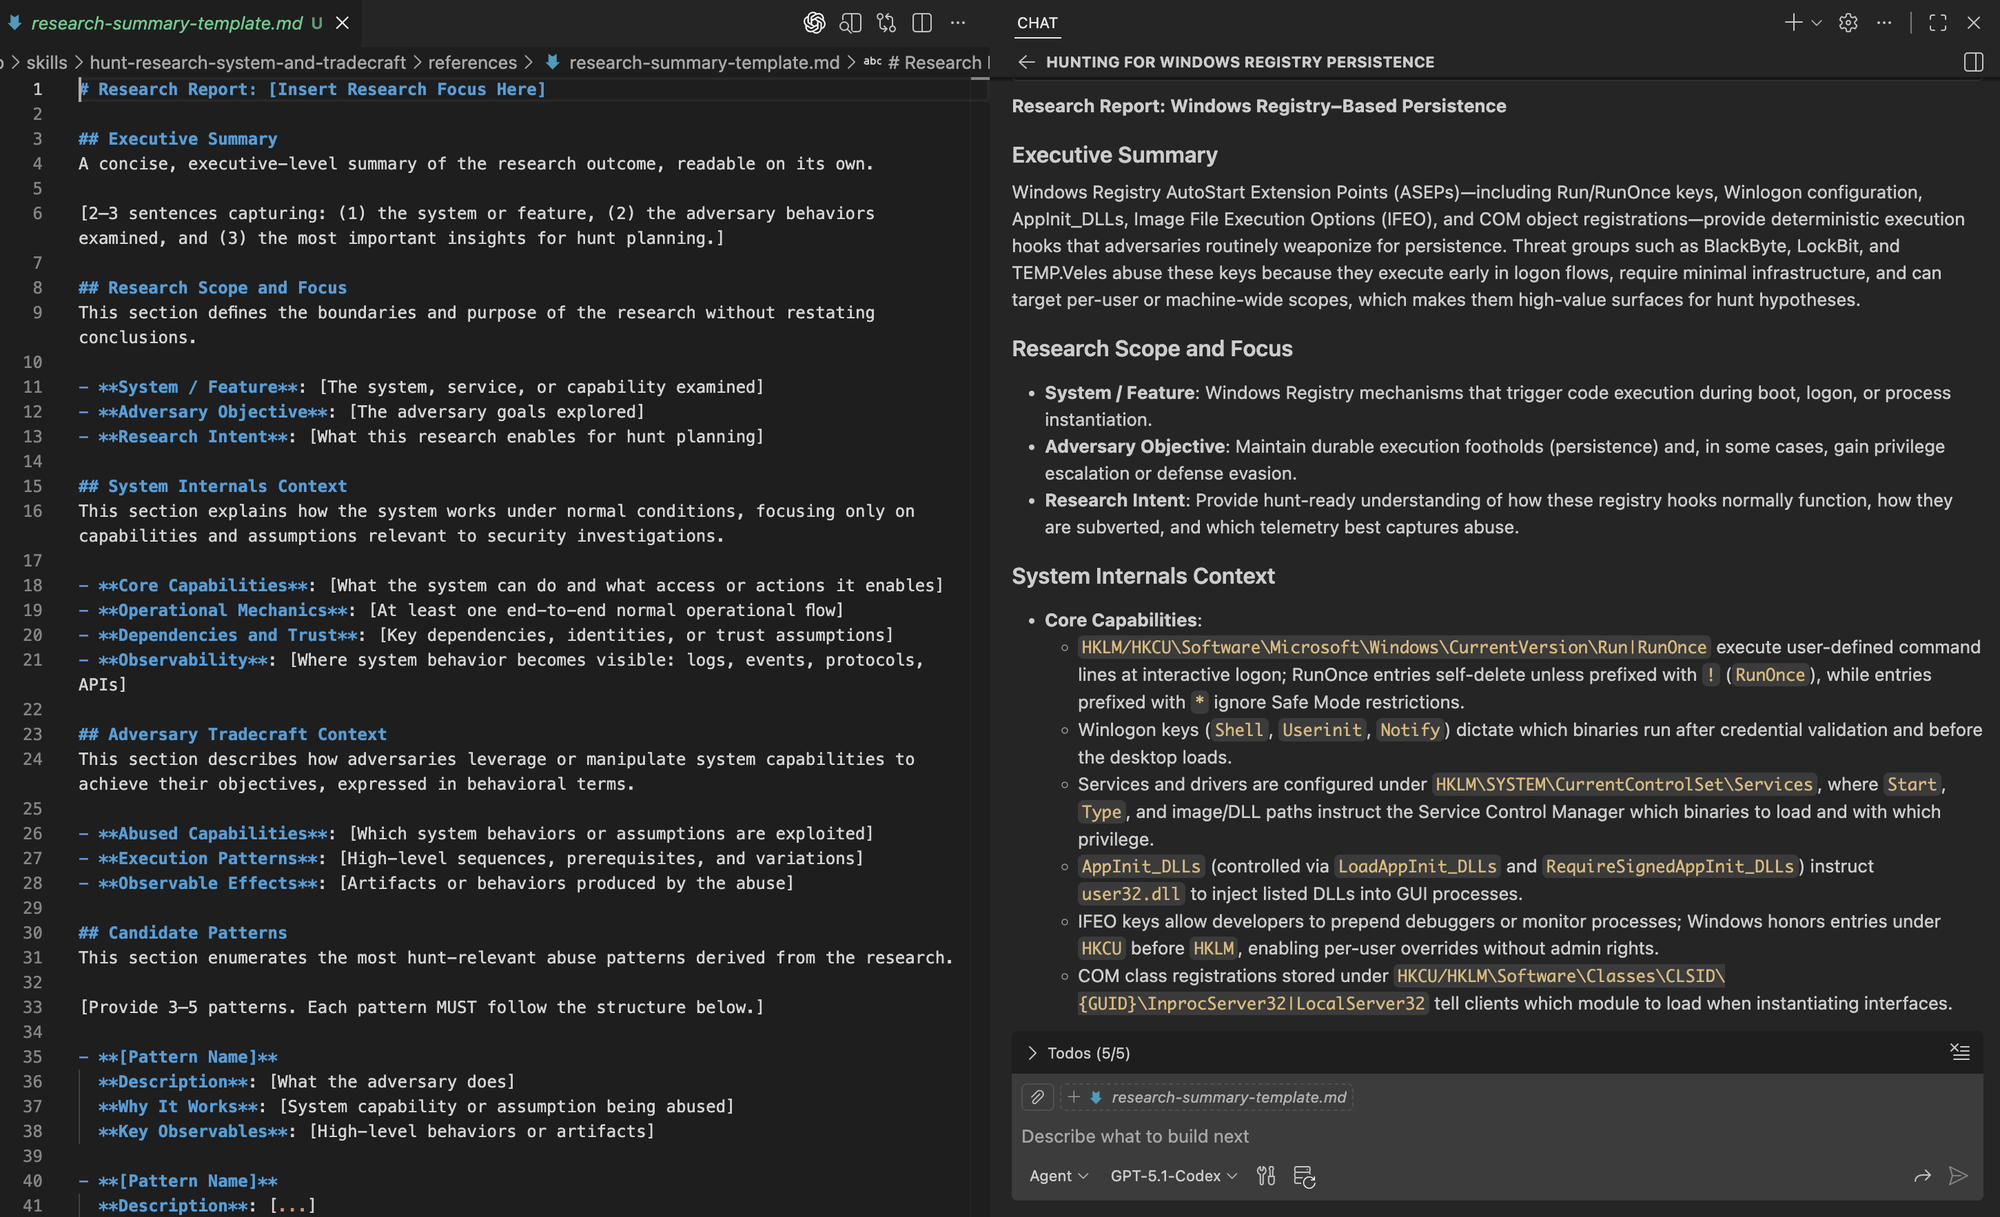Select the research-summary-template.md editor tab
This screenshot has width=2000, height=1217.
point(166,23)
